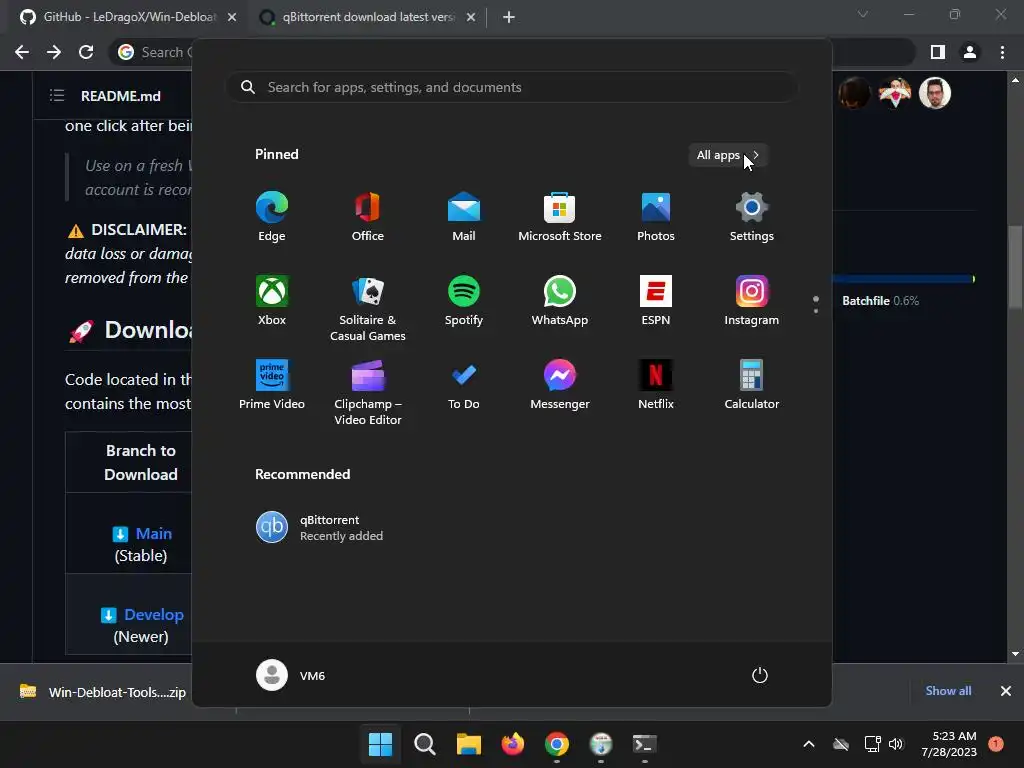
Task: Click Develop (Newer) download link
Action: 153,615
